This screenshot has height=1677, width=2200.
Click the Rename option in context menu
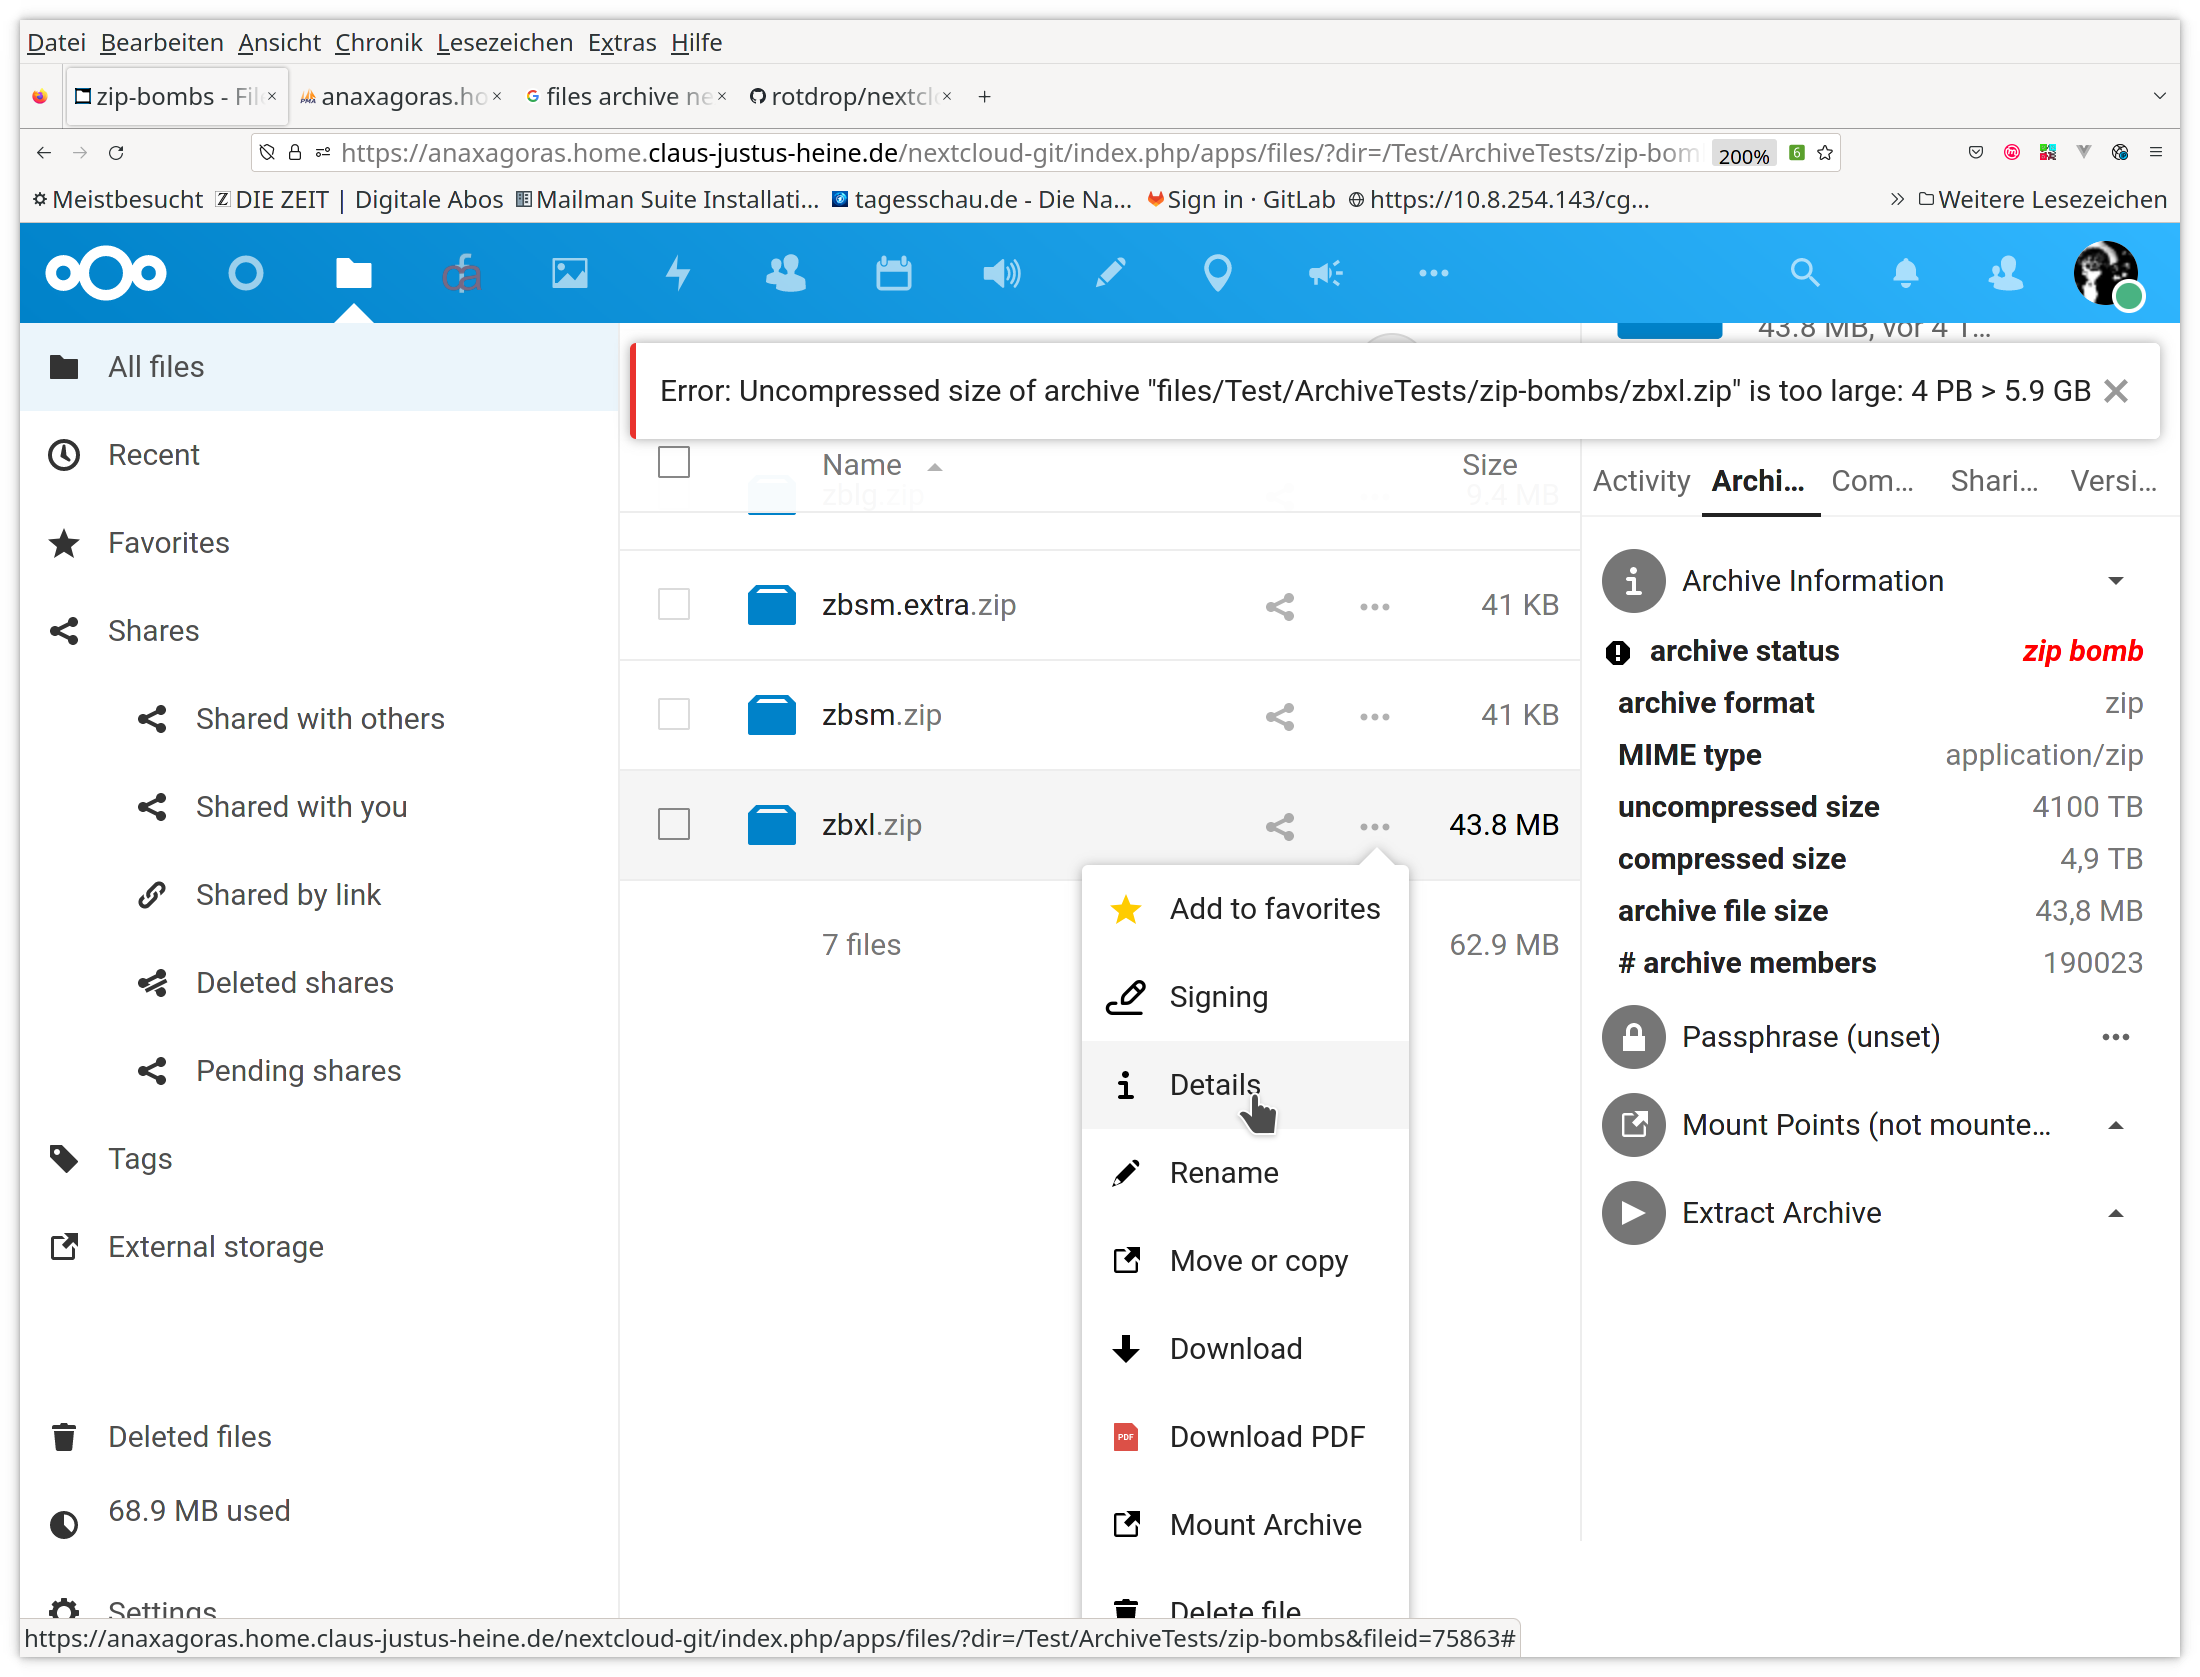[1224, 1171]
